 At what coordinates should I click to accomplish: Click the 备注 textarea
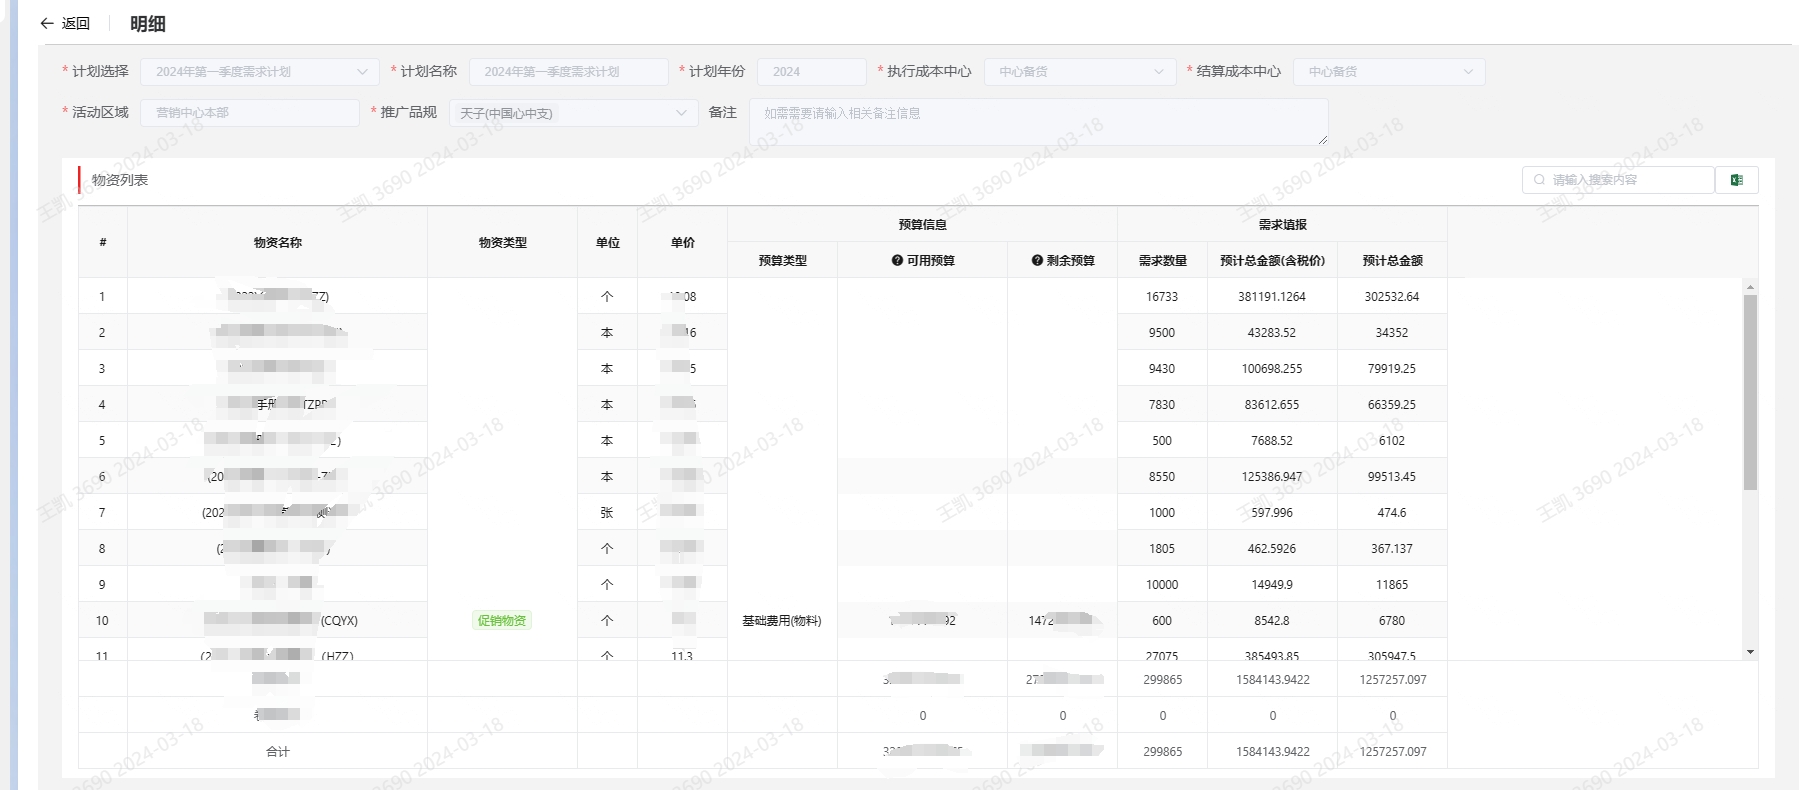[1038, 122]
